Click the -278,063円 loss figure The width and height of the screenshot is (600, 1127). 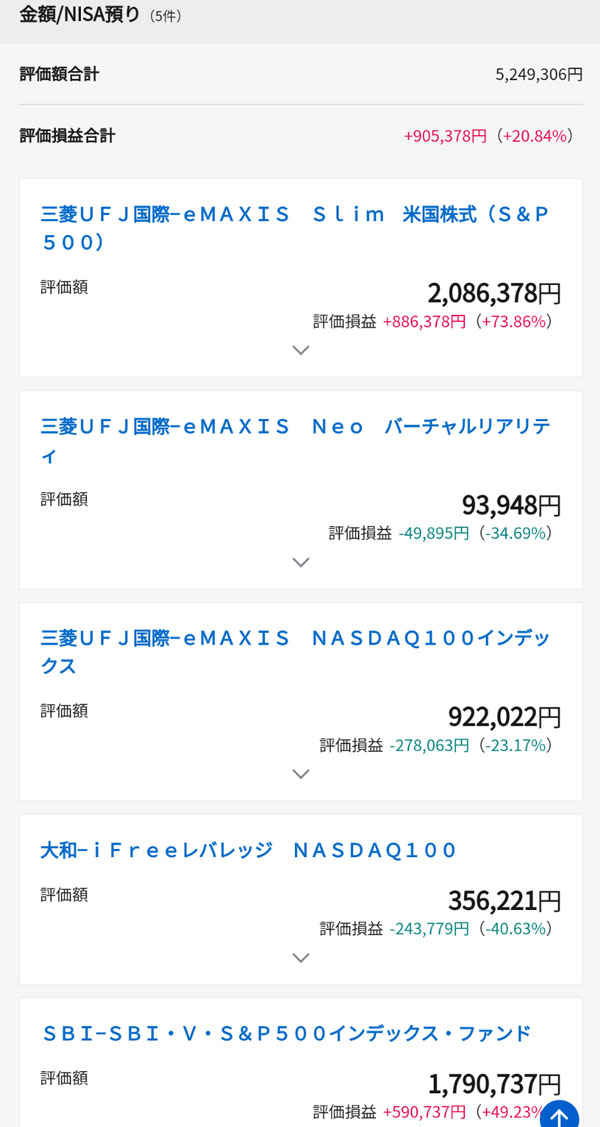coord(429,745)
